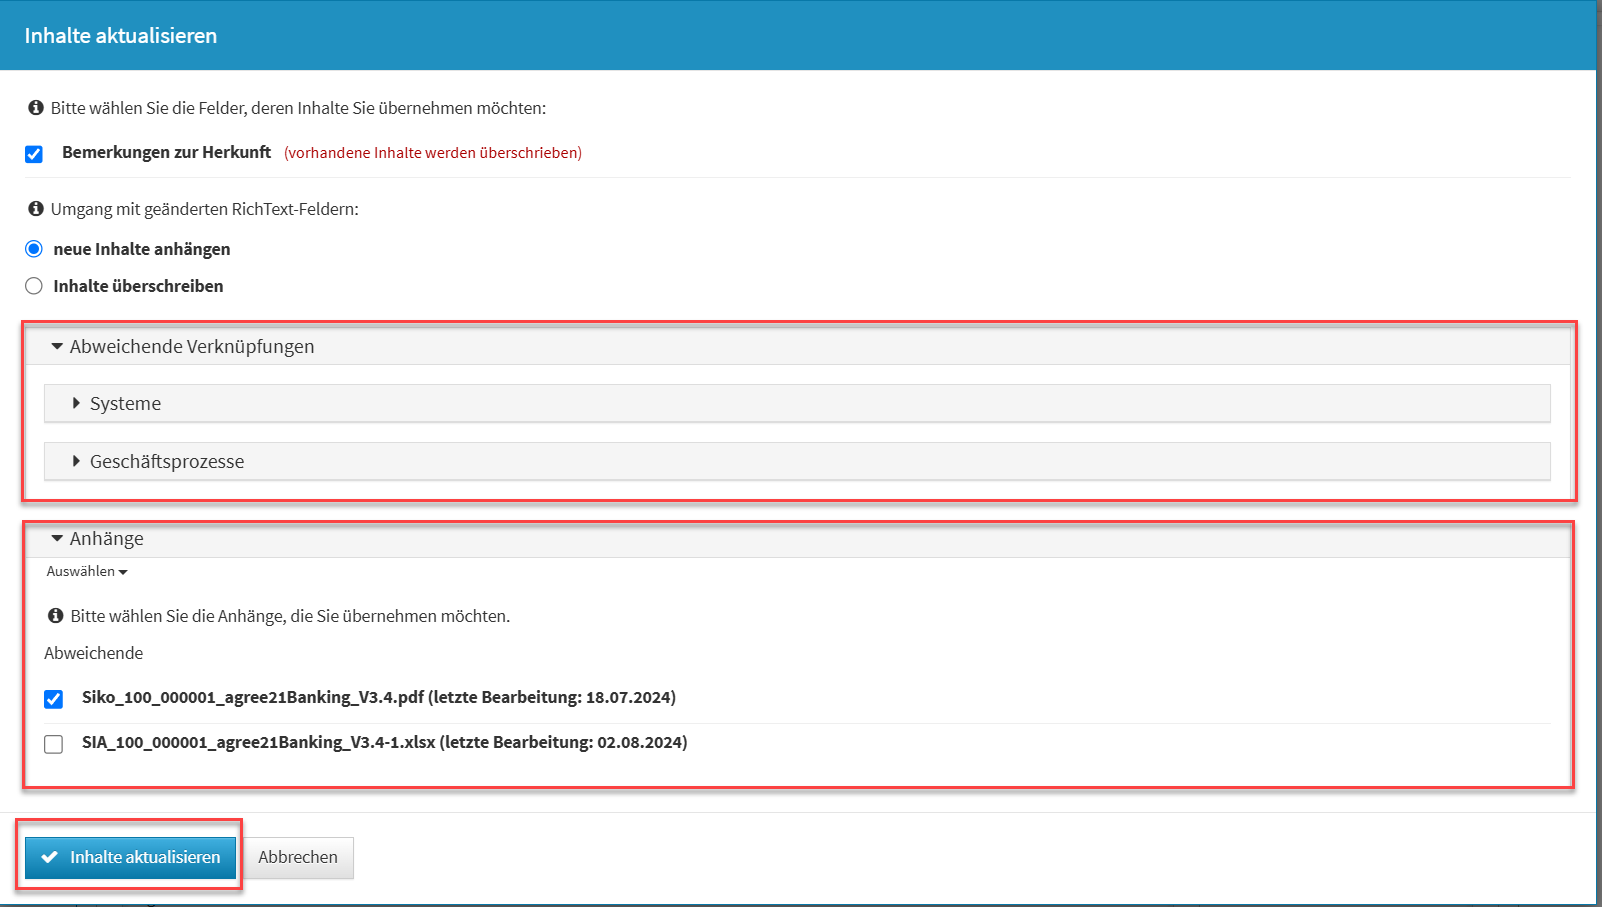
Task: Expand the 'Systeme' section
Action: click(797, 403)
